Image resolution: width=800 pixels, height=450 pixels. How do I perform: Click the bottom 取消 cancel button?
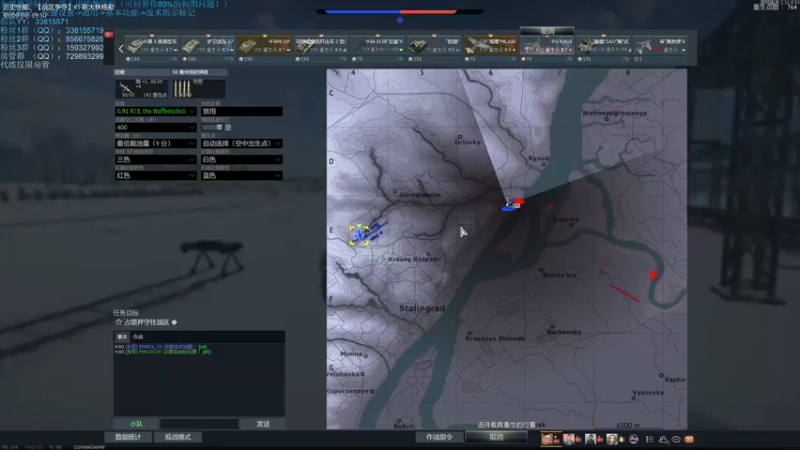pos(496,437)
